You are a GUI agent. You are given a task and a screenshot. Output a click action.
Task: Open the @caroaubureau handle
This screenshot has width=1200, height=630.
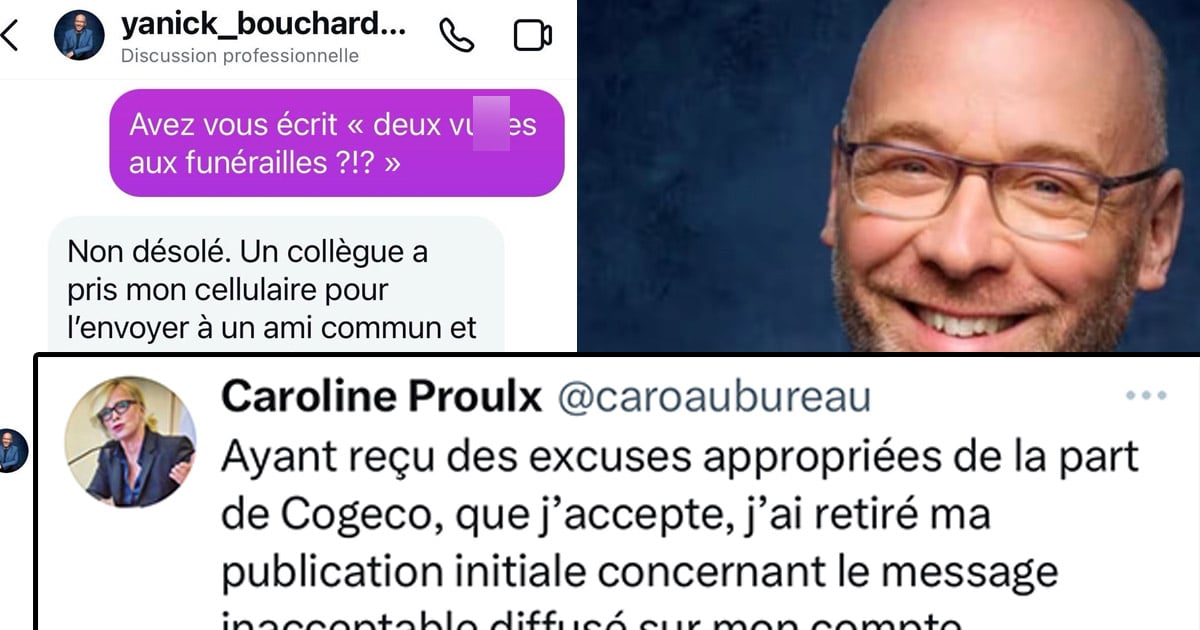tap(712, 398)
